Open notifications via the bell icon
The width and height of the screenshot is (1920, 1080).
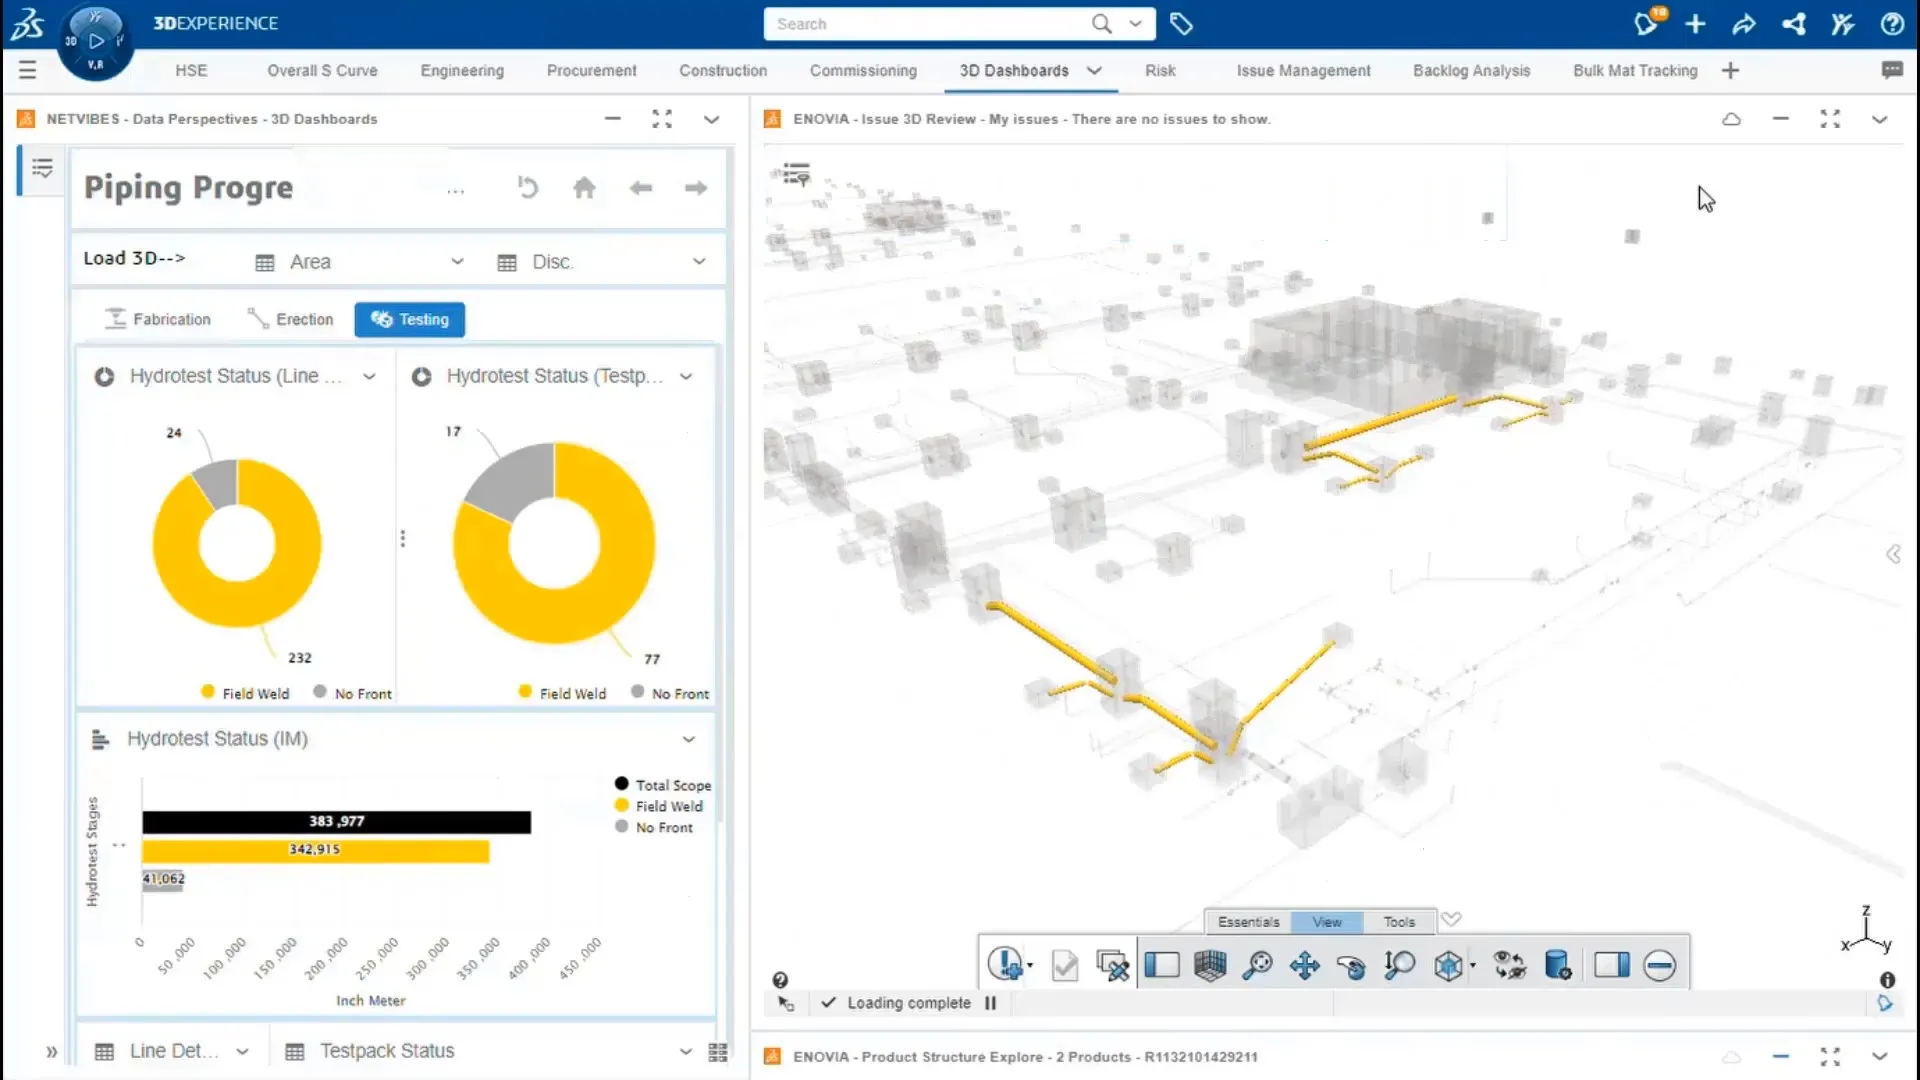(1645, 24)
